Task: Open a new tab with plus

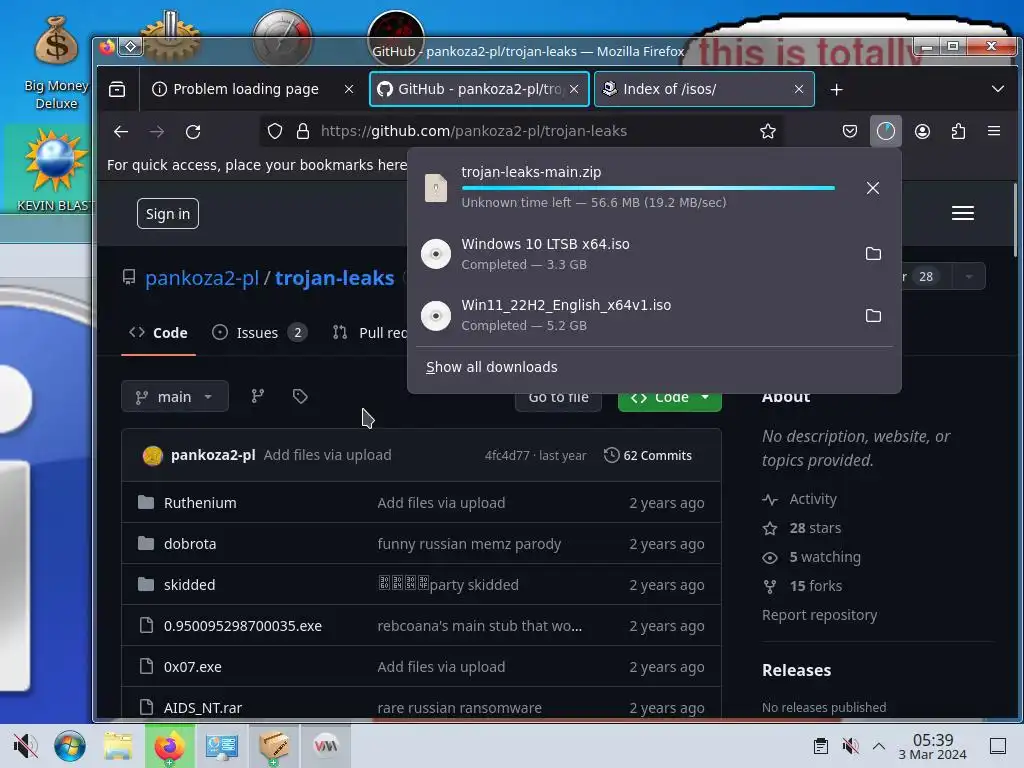Action: point(837,89)
